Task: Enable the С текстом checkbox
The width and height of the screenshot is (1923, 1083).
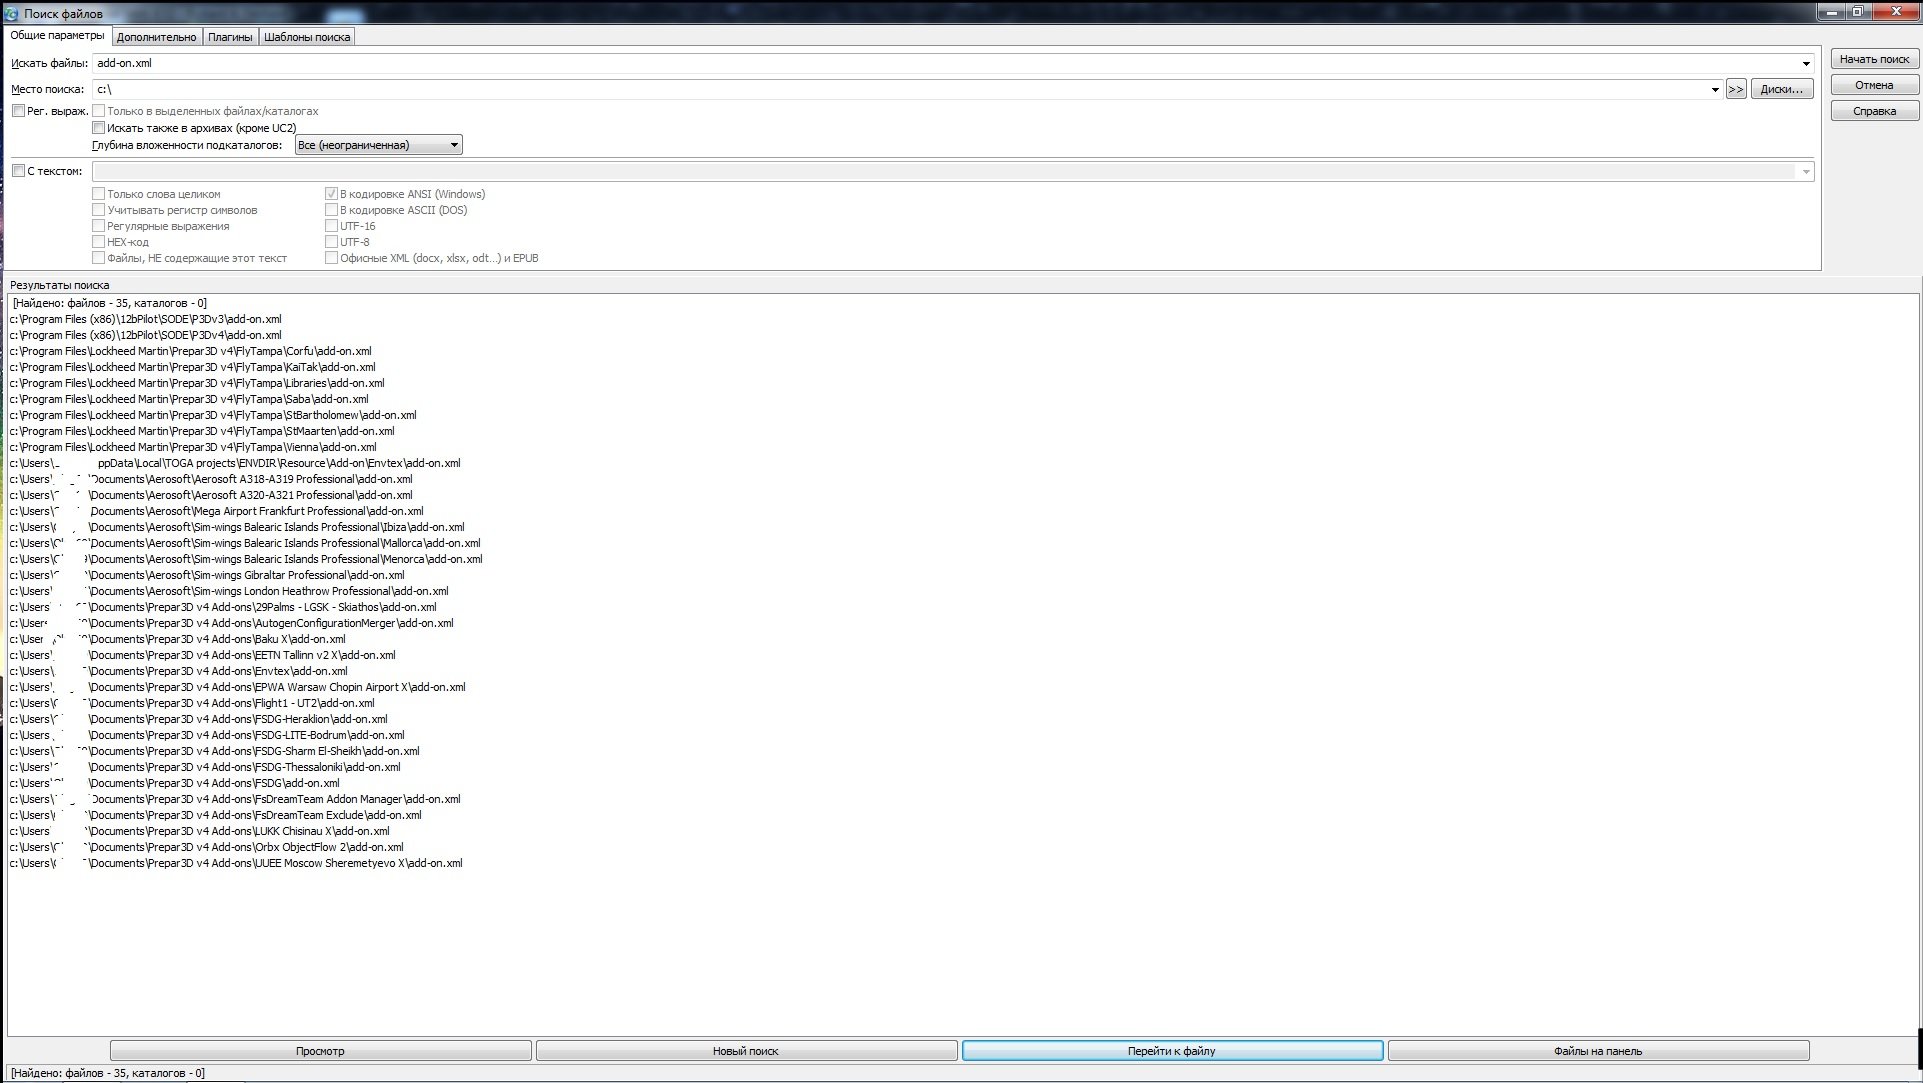Action: point(18,171)
